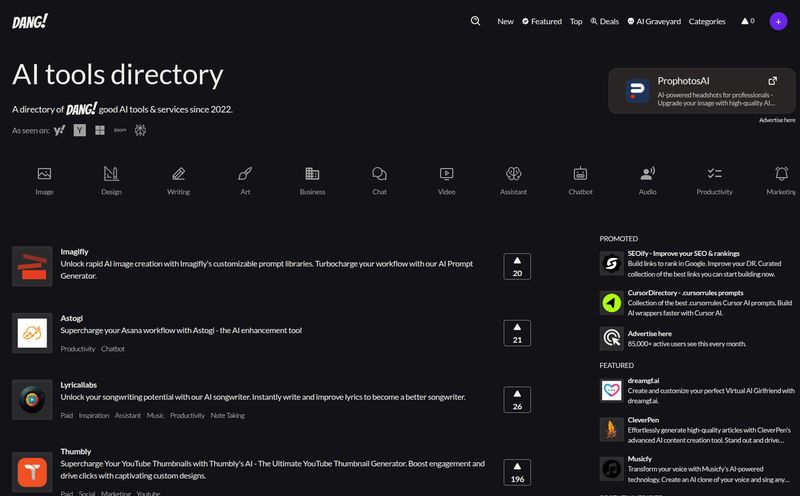Open the Design category icon

111,173
